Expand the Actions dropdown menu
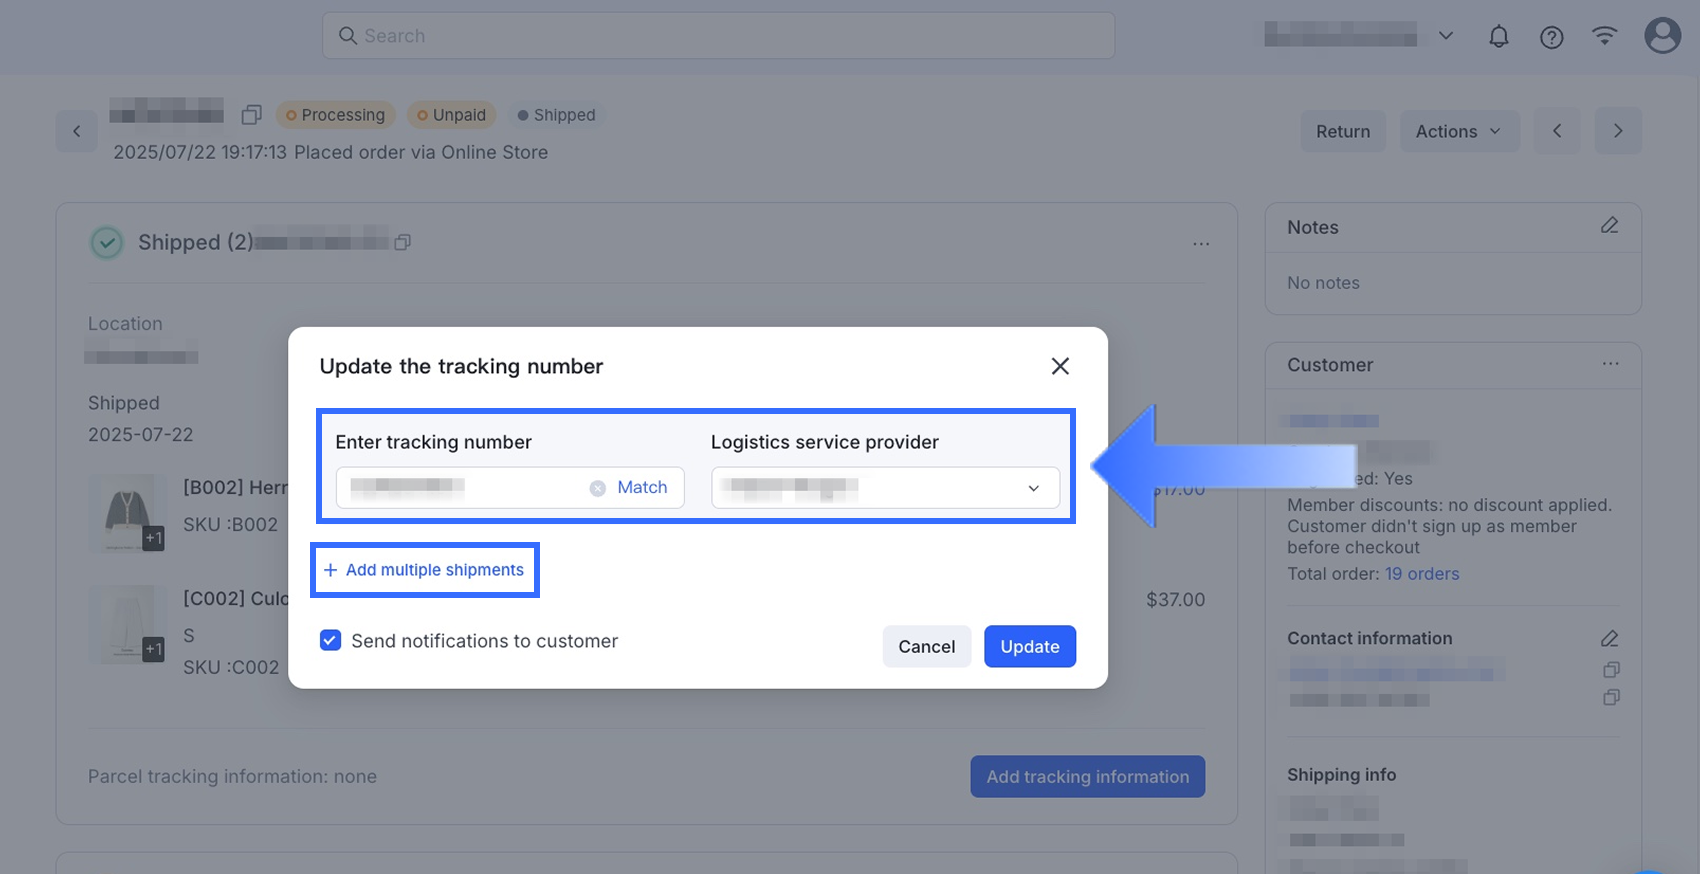The image size is (1700, 874). pos(1458,131)
